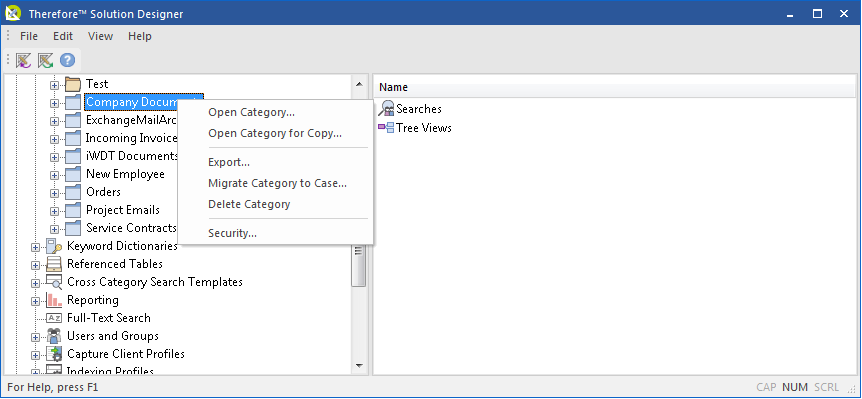Click the Keyword Dictionaries key icon
This screenshot has height=399, width=862.
click(x=54, y=246)
